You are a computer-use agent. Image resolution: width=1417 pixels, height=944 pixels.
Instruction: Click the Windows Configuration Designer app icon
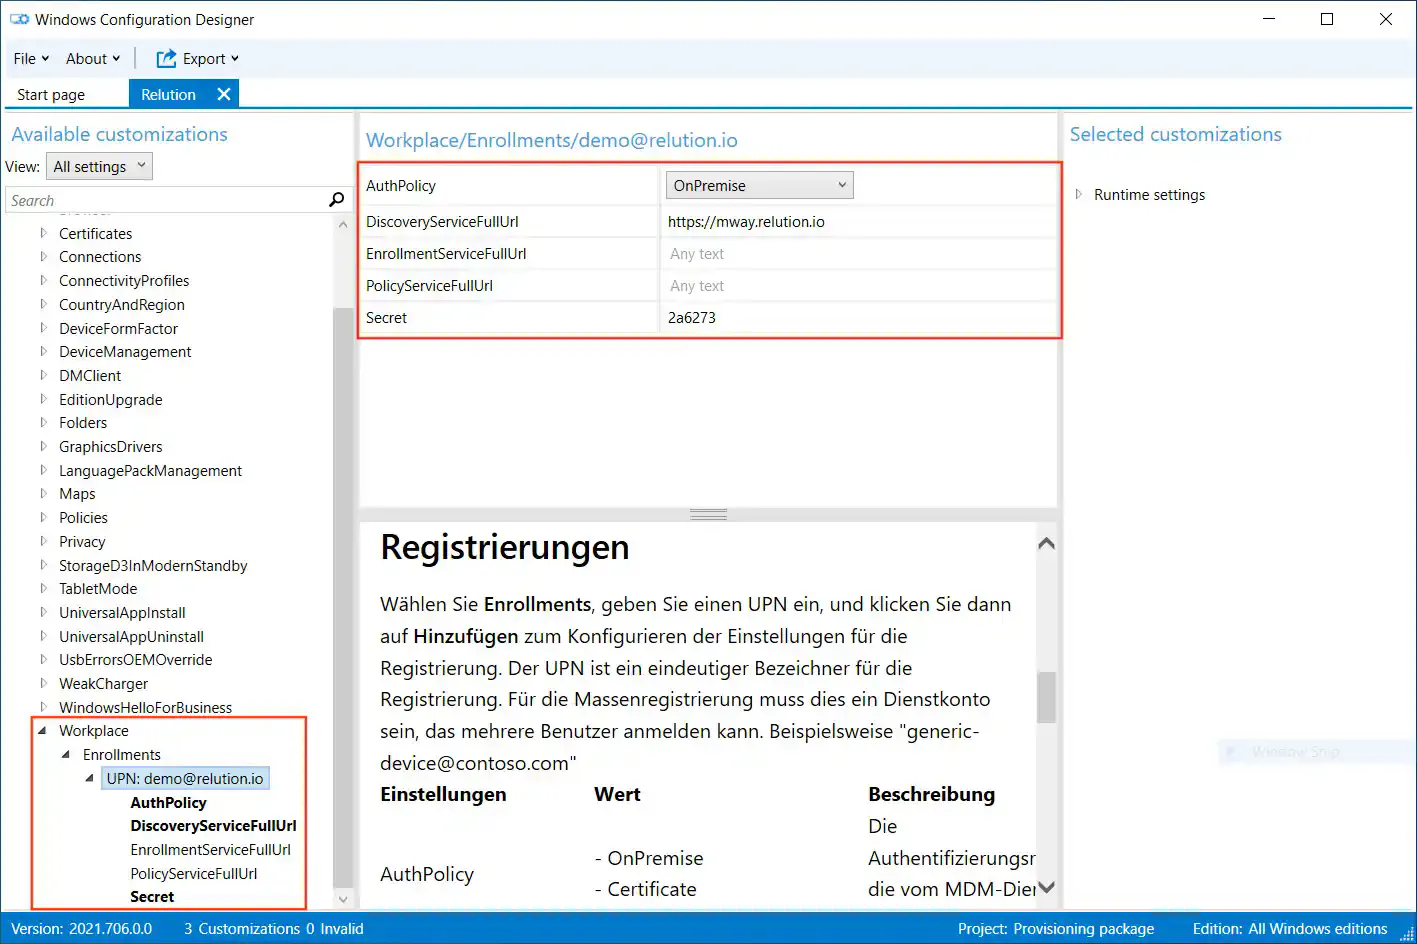click(x=19, y=18)
